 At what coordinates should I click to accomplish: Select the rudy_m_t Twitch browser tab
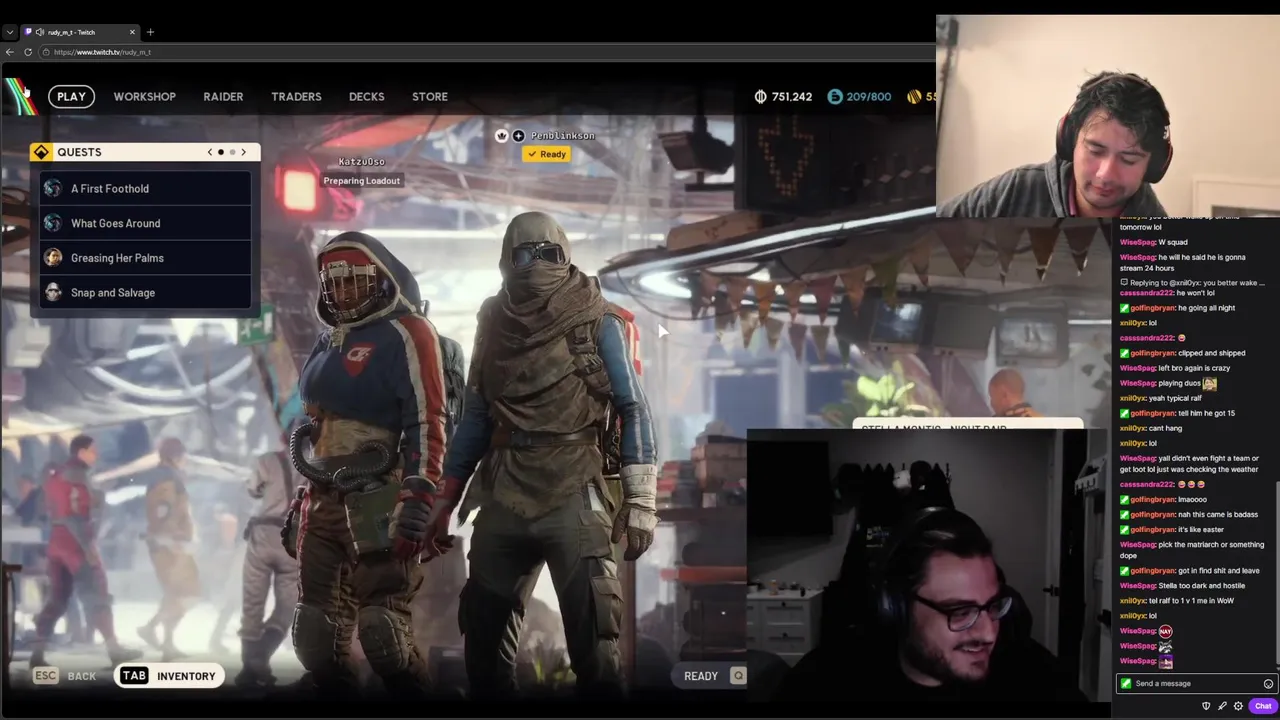pos(81,32)
